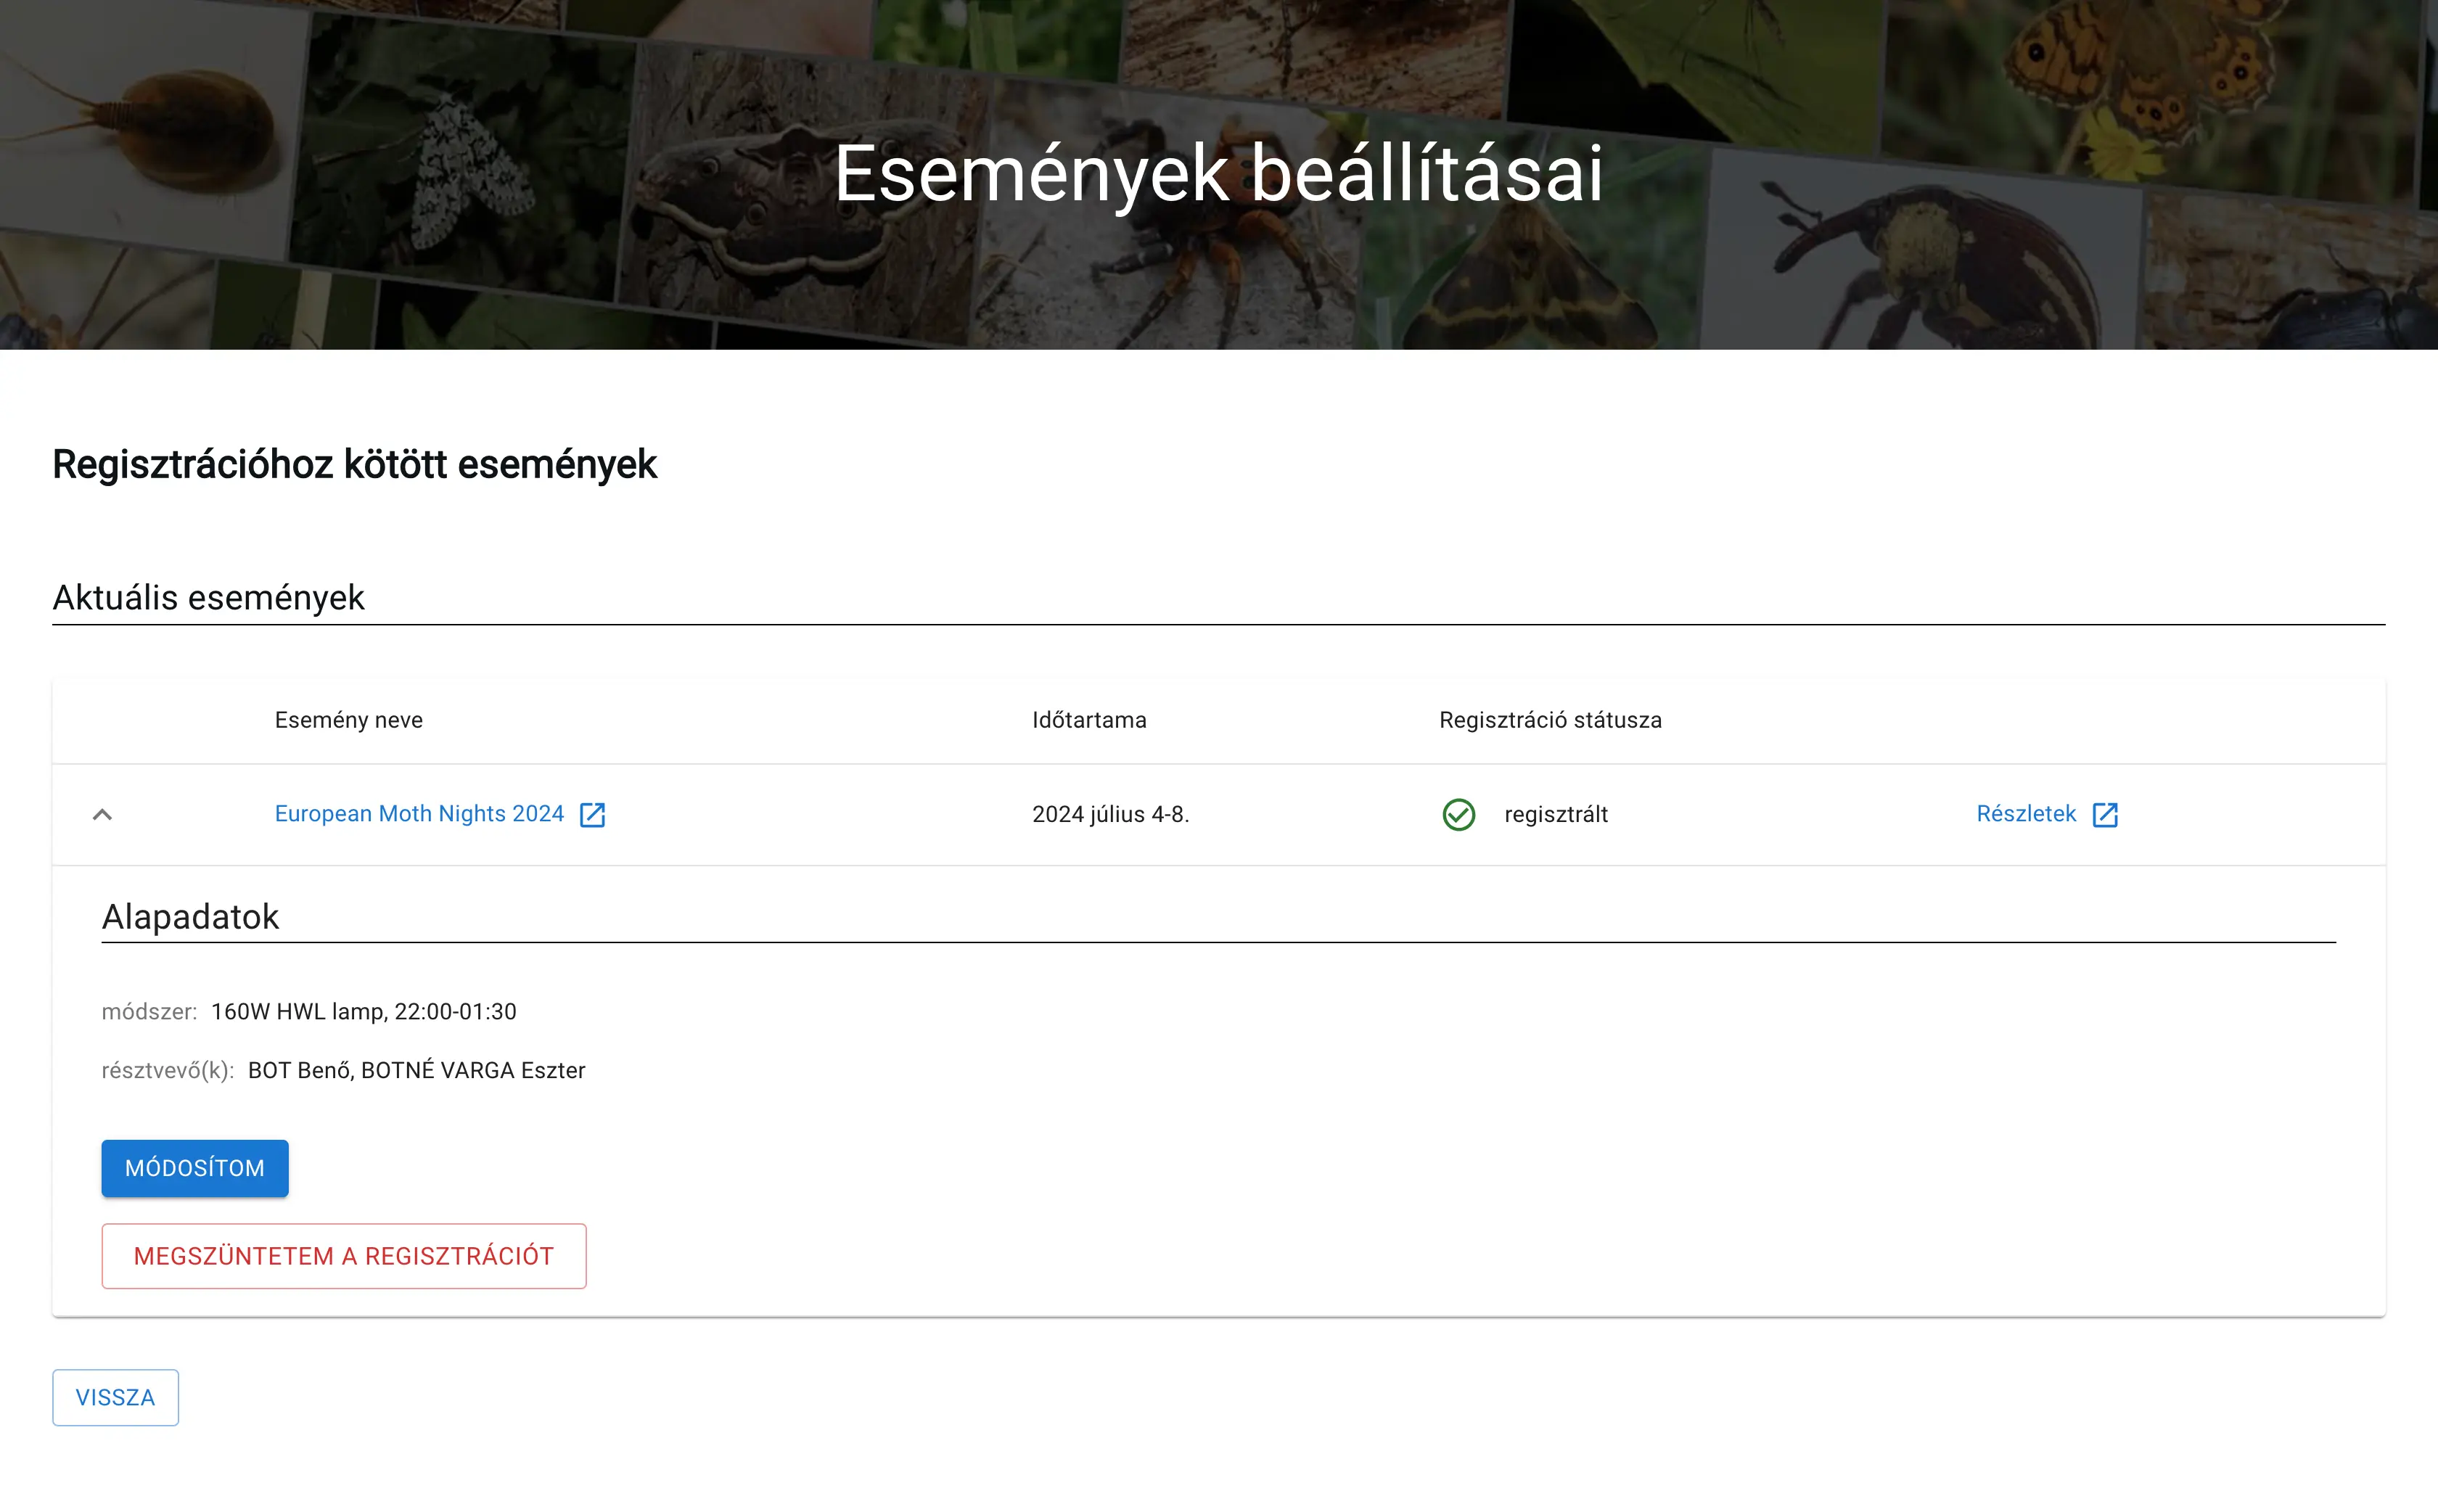2438x1512 pixels.
Task: Click the external link icon beside Részletek
Action: (x=2107, y=814)
